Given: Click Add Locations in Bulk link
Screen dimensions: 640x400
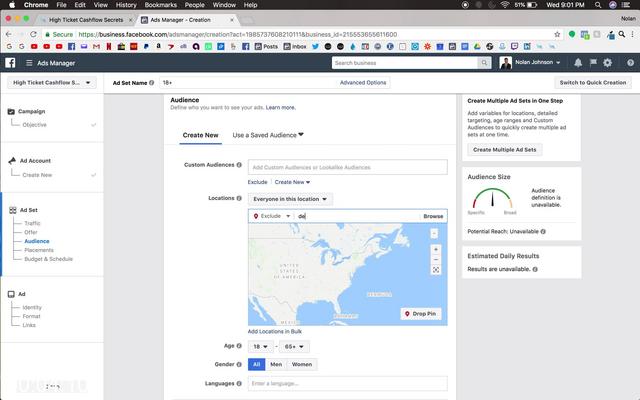Looking at the screenshot, I should pos(275,331).
